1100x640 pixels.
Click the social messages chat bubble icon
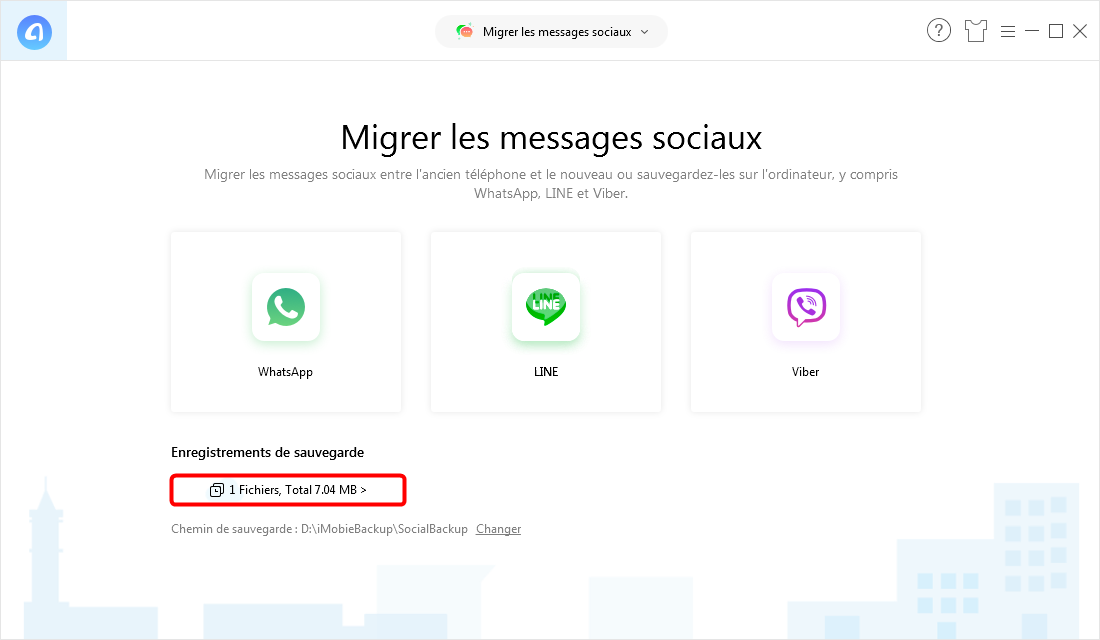[x=464, y=32]
